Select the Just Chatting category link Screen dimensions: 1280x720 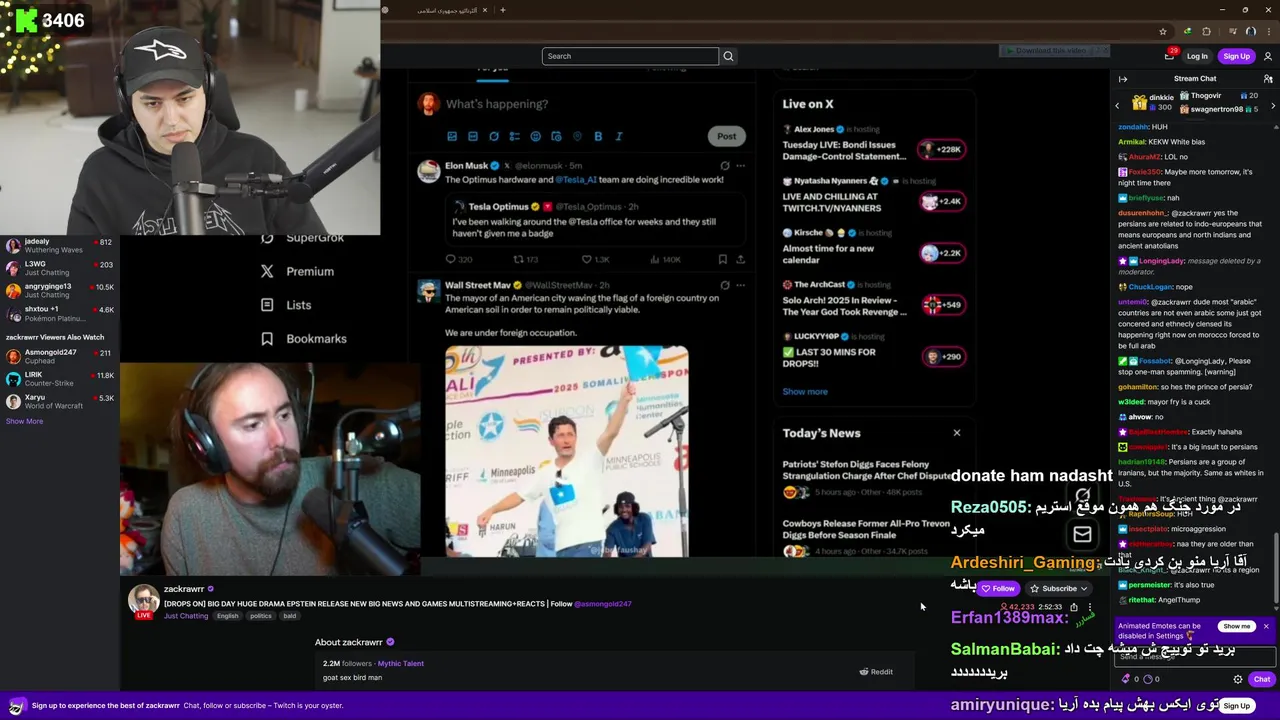(x=186, y=616)
